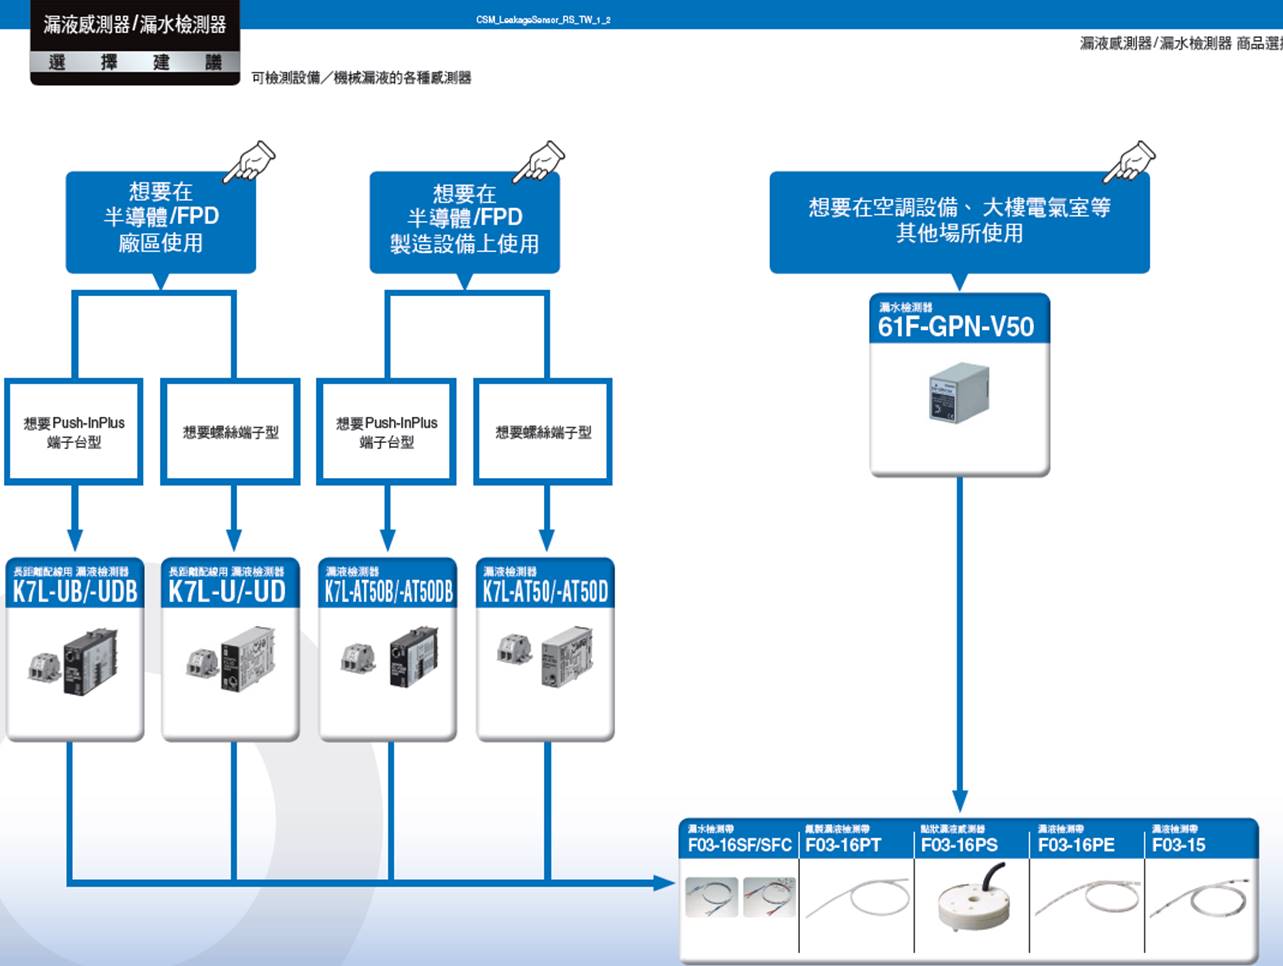Select the 想要在半導體/FPD 廠區使用 blue box
1283x966 pixels.
161,222
